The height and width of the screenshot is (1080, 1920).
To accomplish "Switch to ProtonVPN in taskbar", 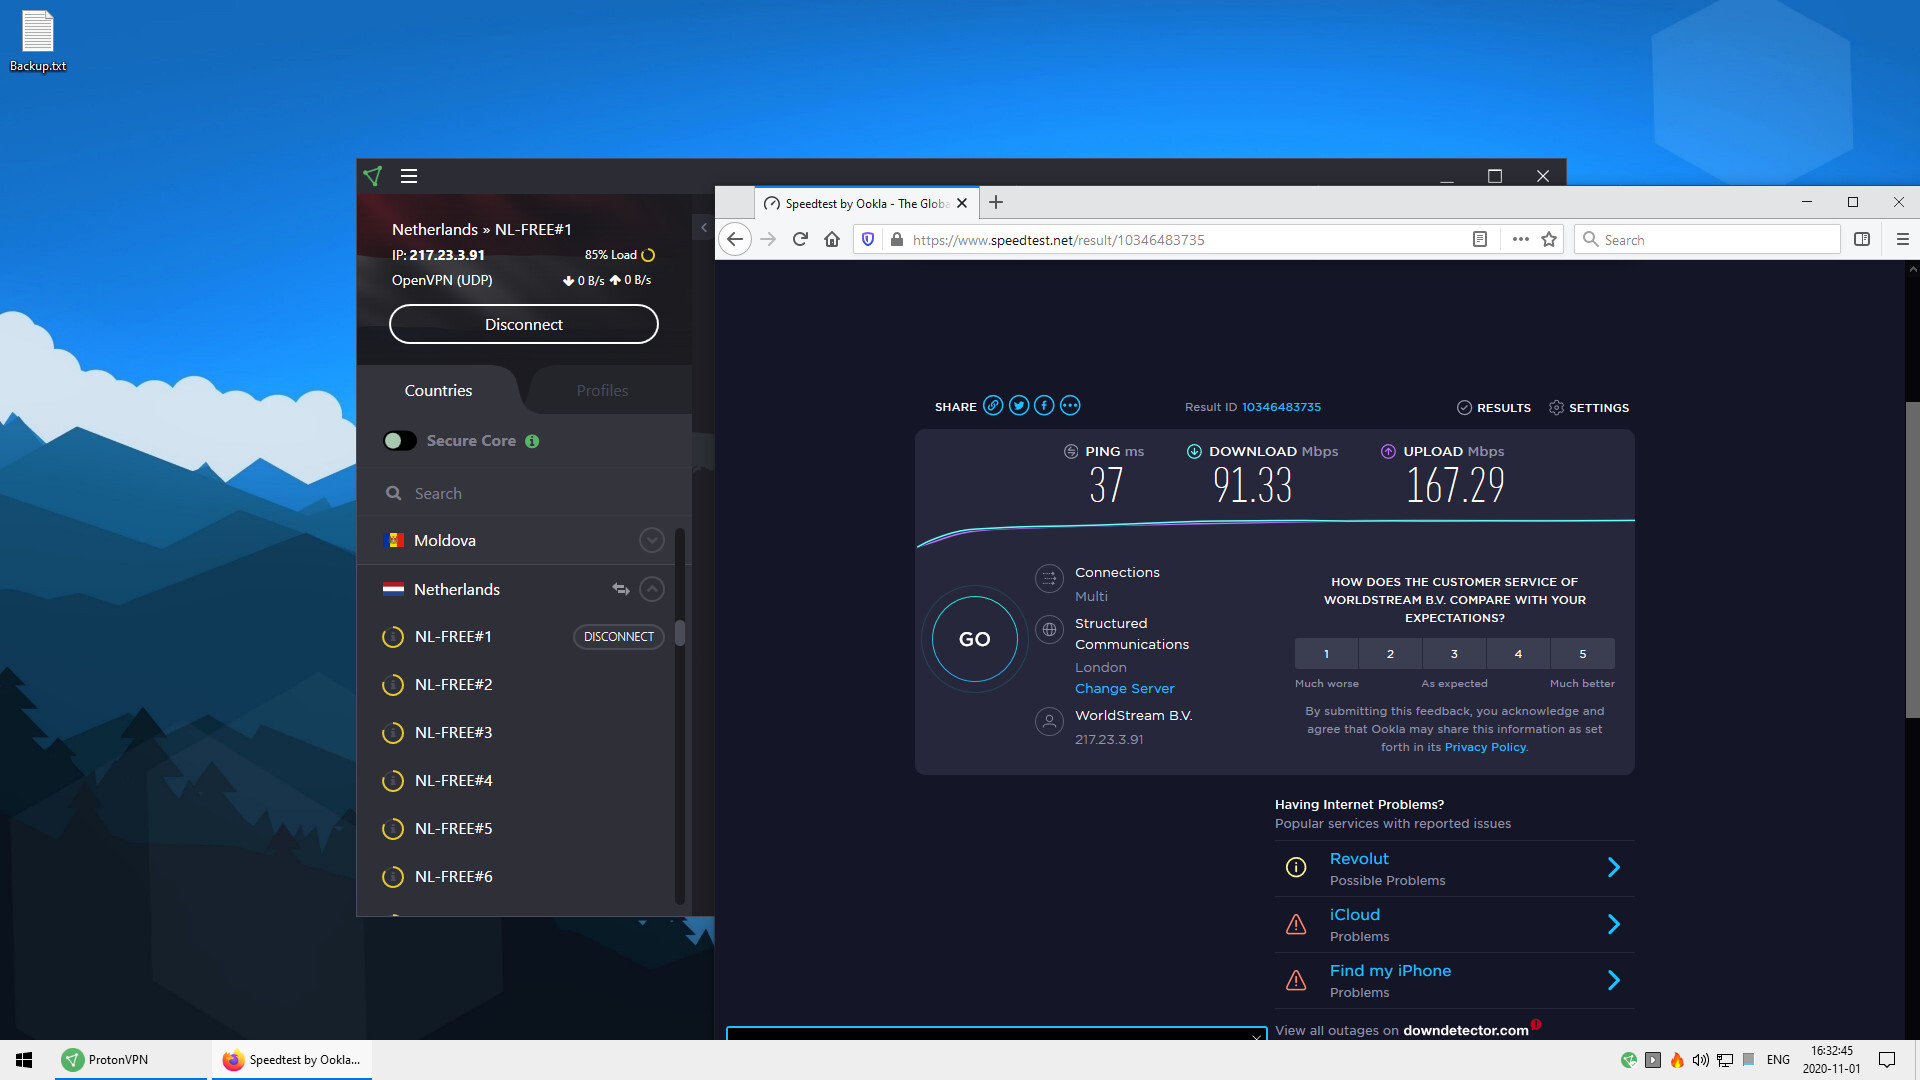I will coord(130,1060).
